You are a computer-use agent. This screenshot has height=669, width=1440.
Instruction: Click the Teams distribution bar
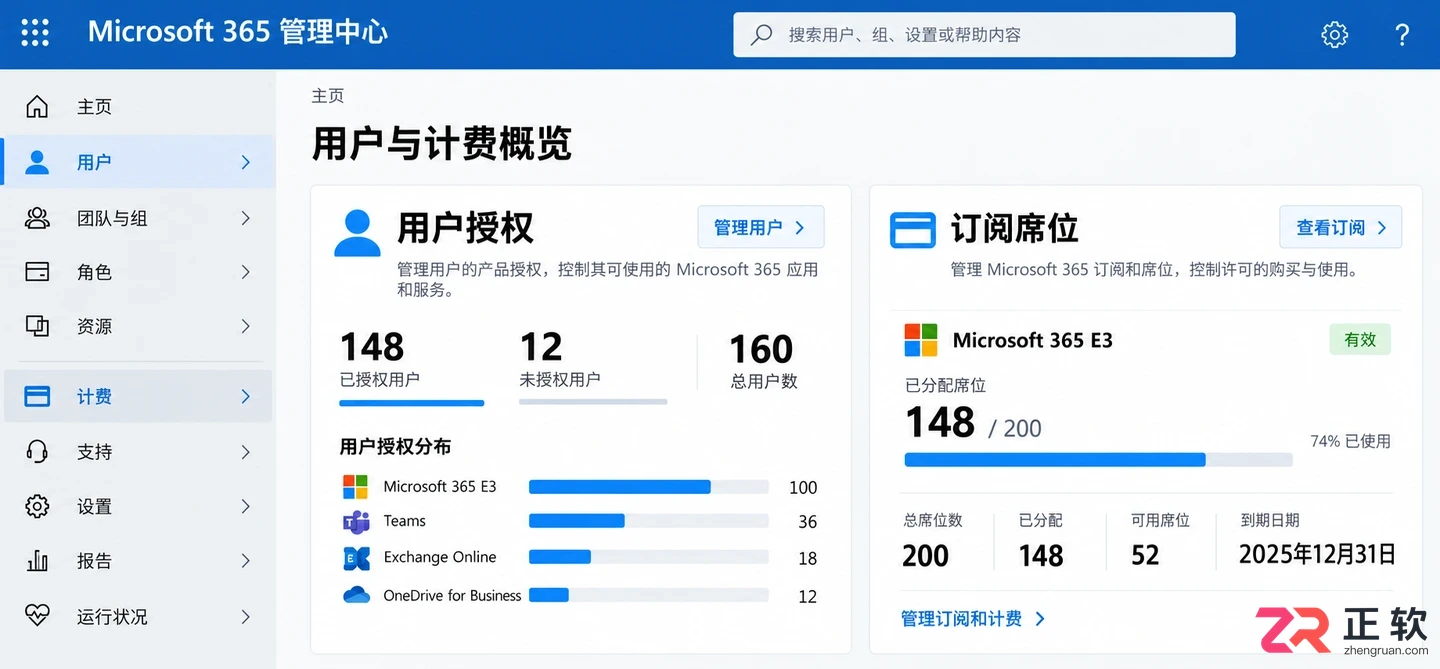pos(648,521)
